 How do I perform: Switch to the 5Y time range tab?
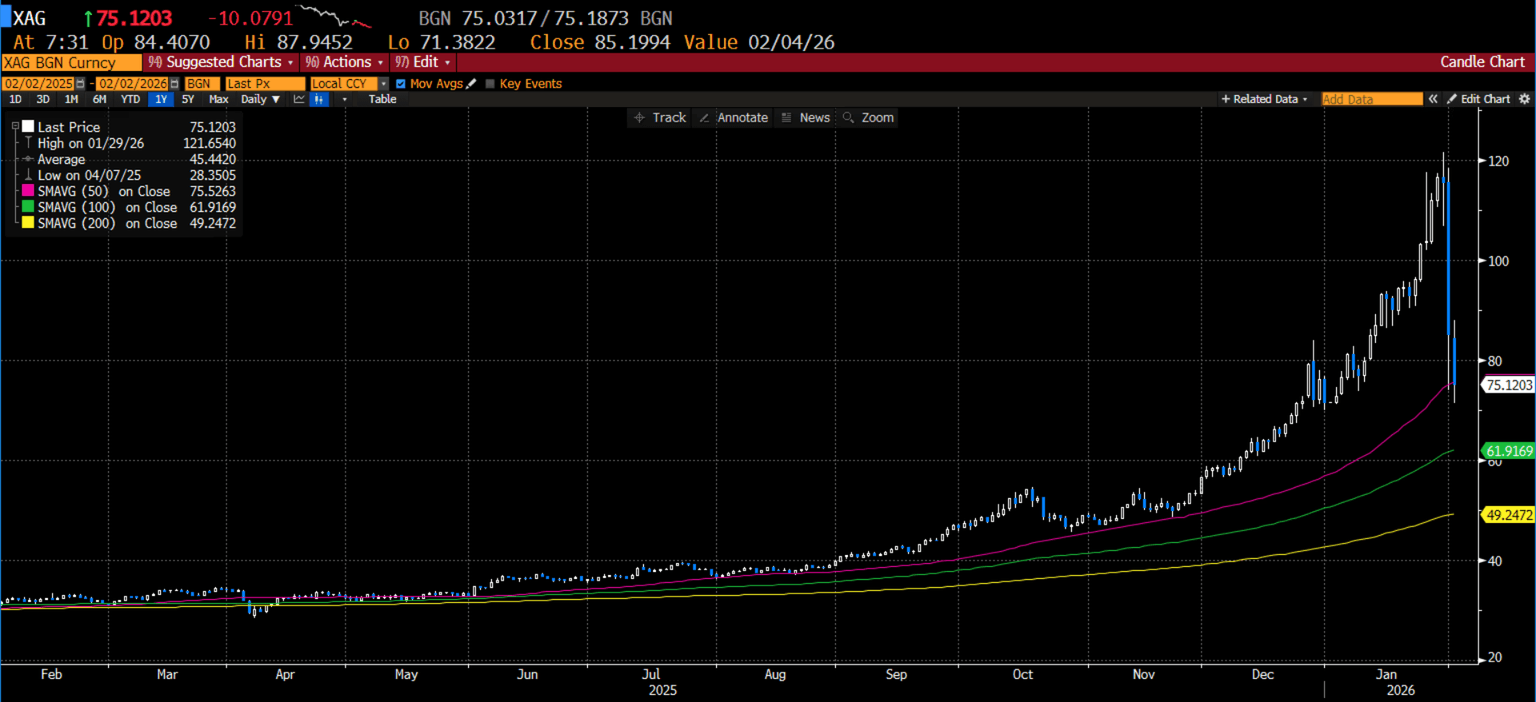click(188, 99)
